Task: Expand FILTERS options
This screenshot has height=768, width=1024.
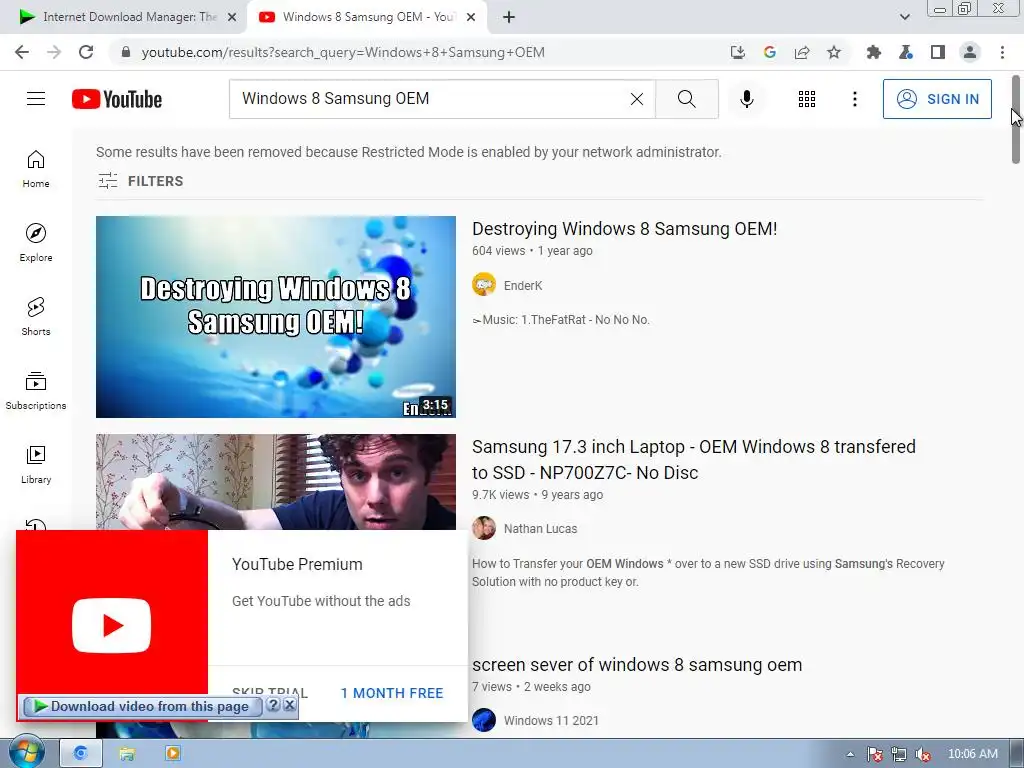Action: [140, 181]
